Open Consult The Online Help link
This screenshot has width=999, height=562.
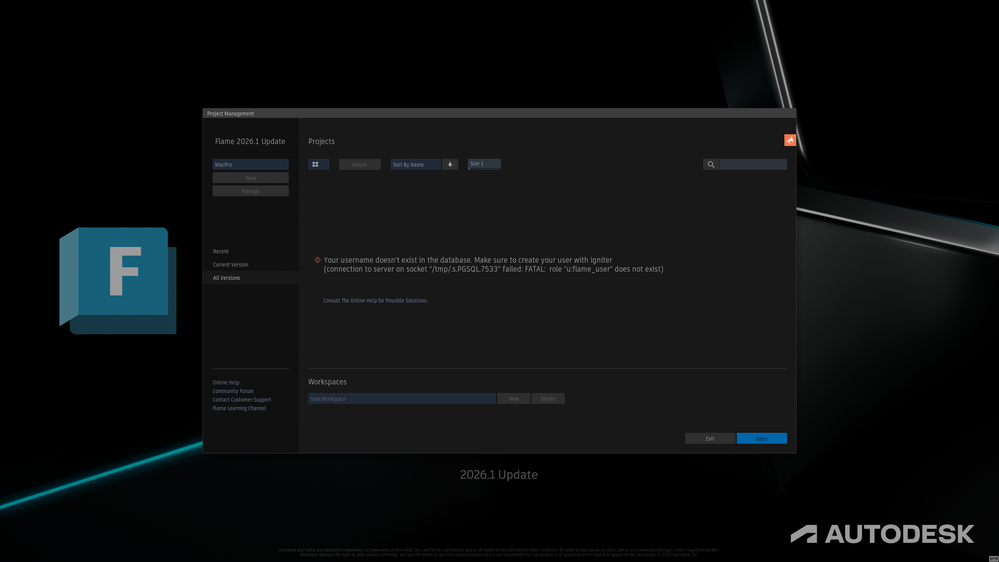375,301
